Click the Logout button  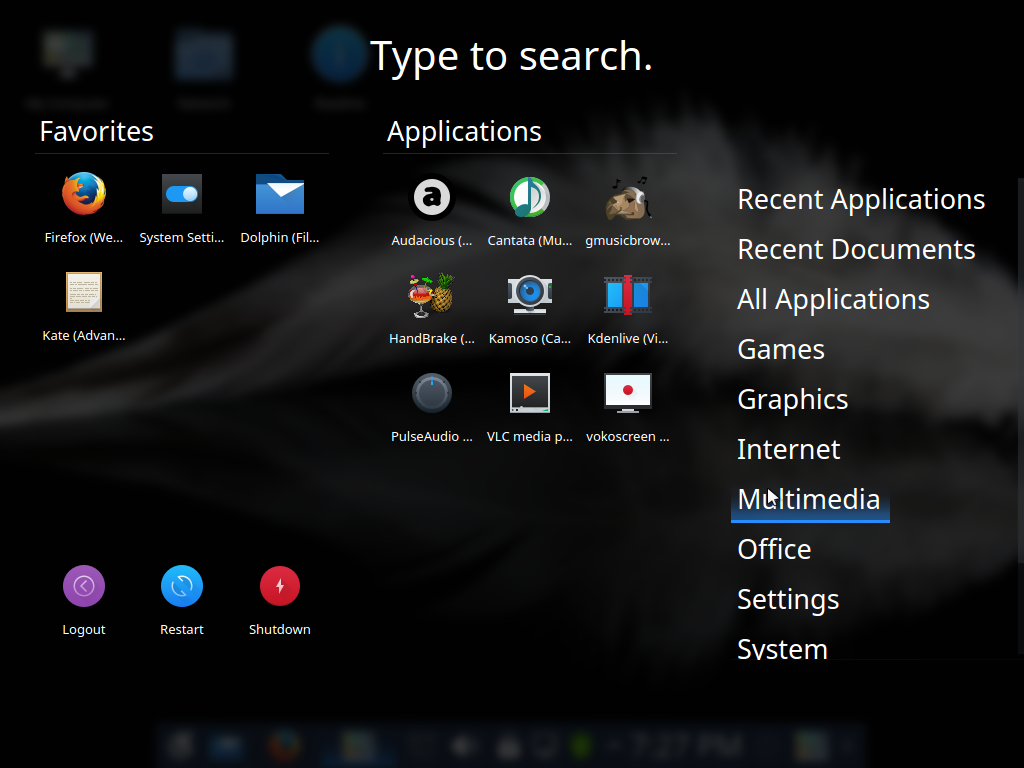[x=84, y=587]
